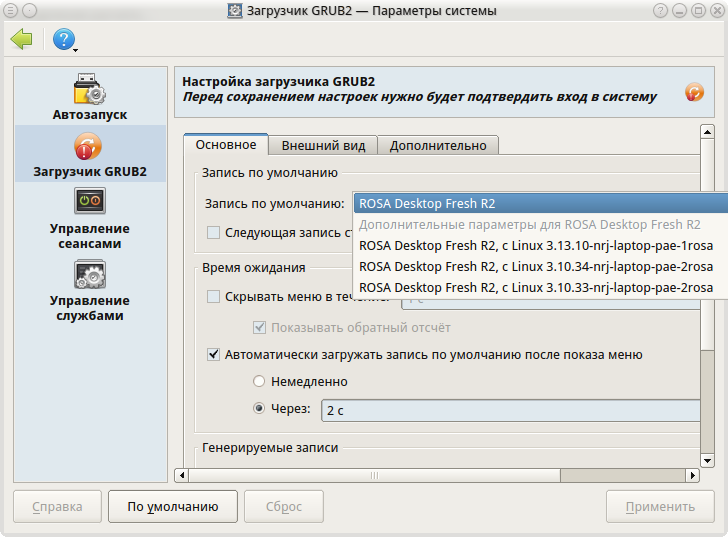
Task: Enable Скрывать меню в течение checkbox
Action: (x=213, y=296)
